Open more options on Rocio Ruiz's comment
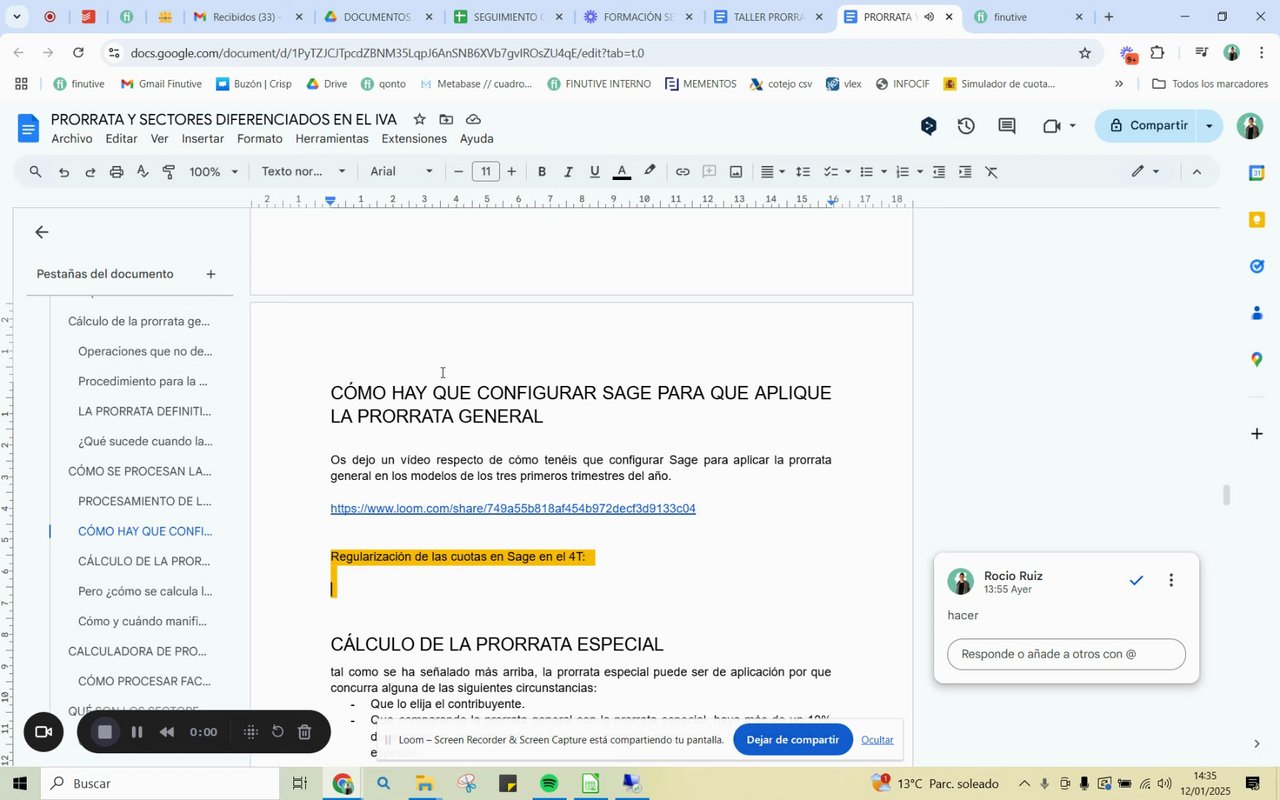The image size is (1280, 800). point(1171,580)
